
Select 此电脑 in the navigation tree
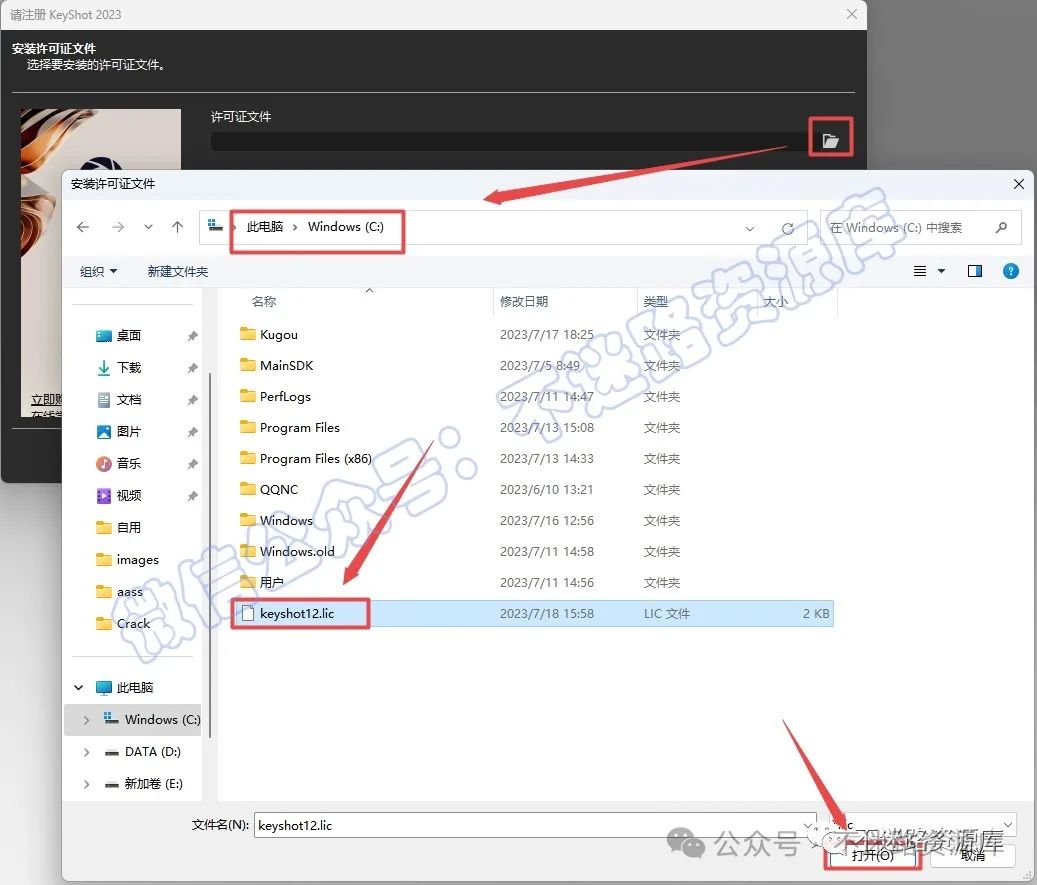134,688
